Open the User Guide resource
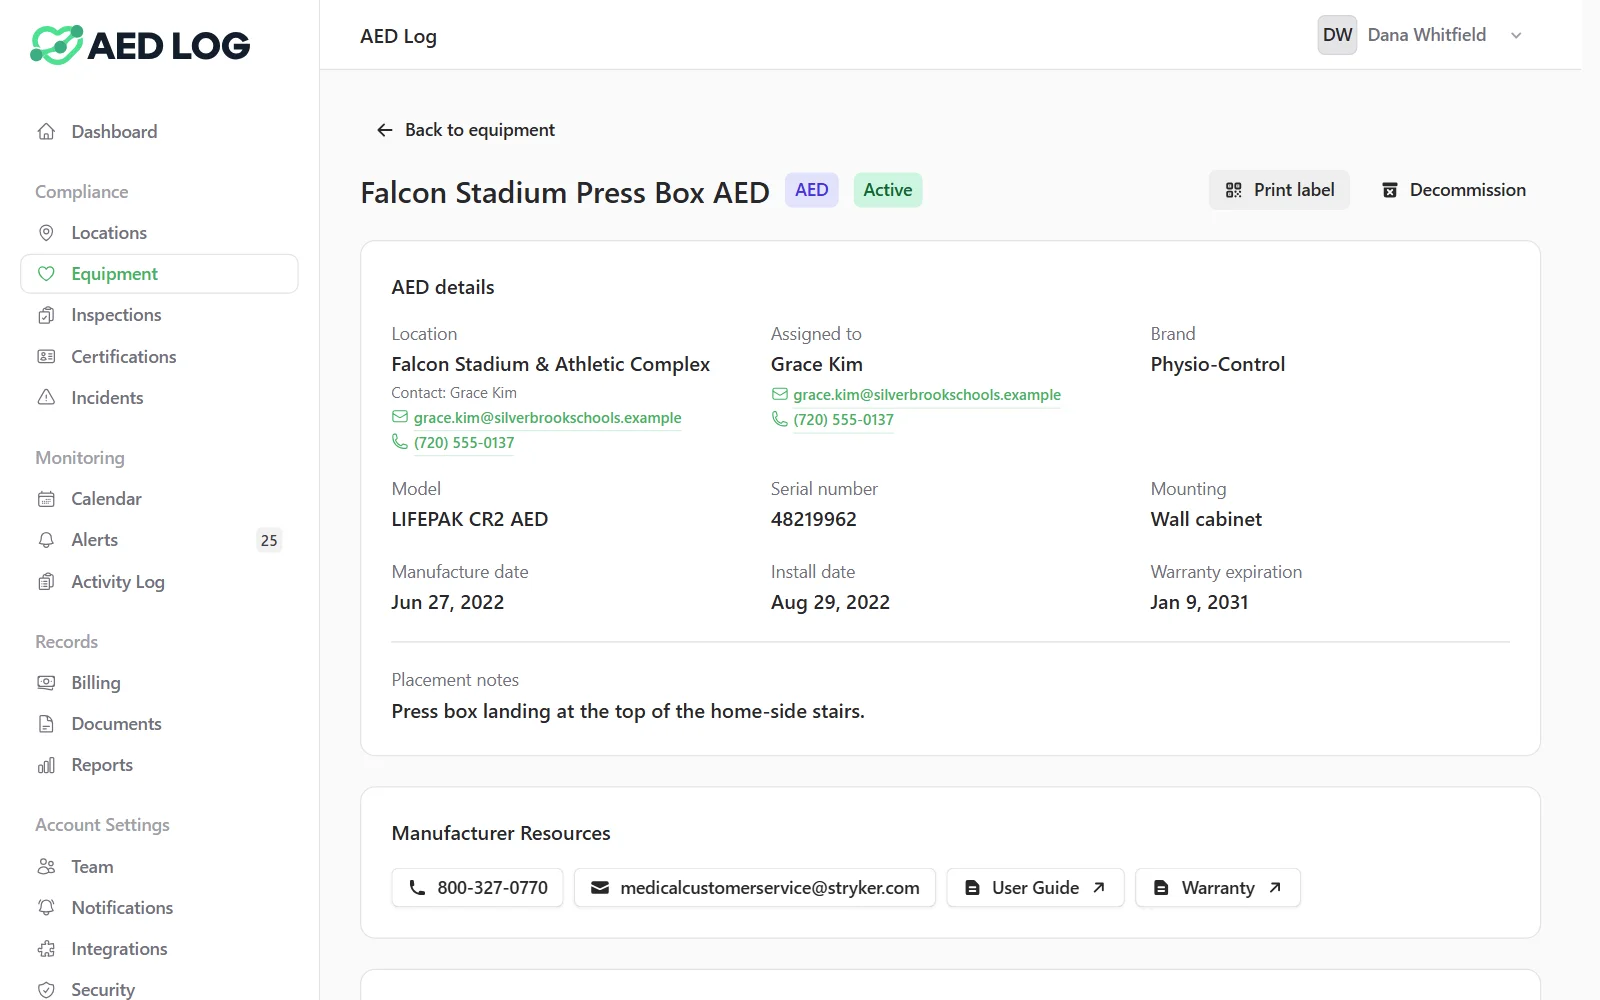Image resolution: width=1600 pixels, height=1000 pixels. (1035, 888)
